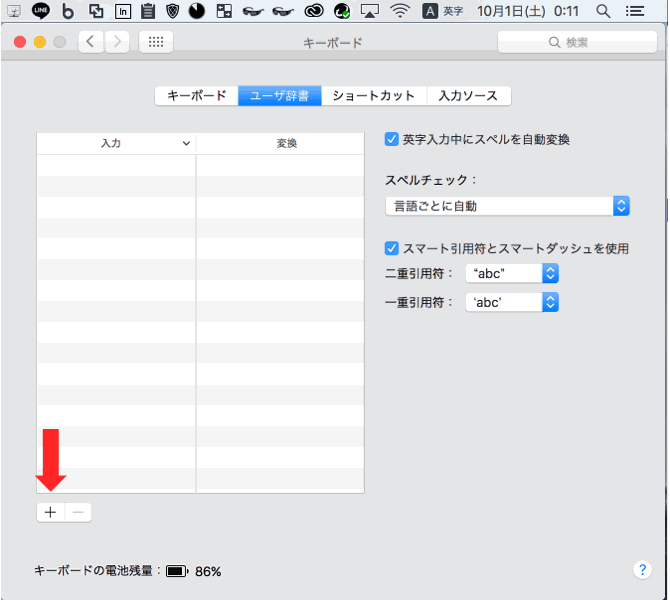This screenshot has height=600, width=670.
Task: Click the b-shaped menu bar icon
Action: point(68,11)
